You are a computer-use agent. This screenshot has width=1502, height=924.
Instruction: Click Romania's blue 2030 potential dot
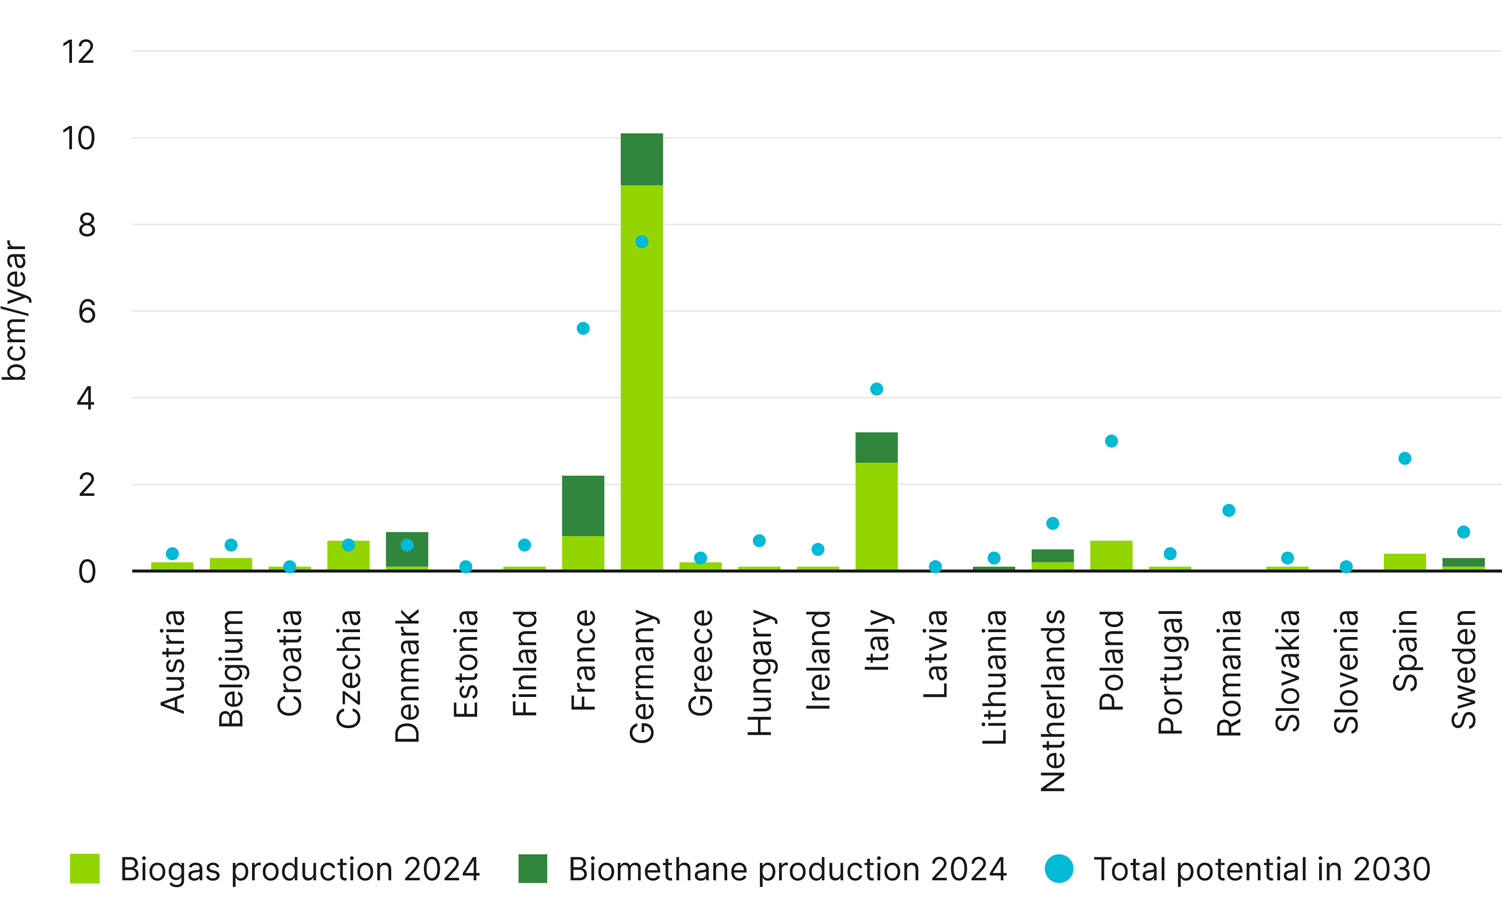tap(1229, 510)
